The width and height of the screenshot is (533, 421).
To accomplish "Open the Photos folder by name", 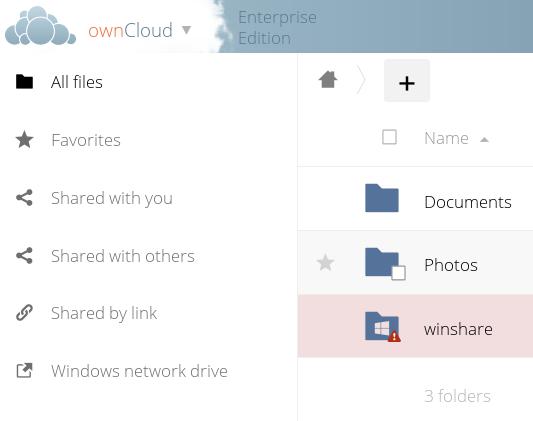I will [x=451, y=265].
